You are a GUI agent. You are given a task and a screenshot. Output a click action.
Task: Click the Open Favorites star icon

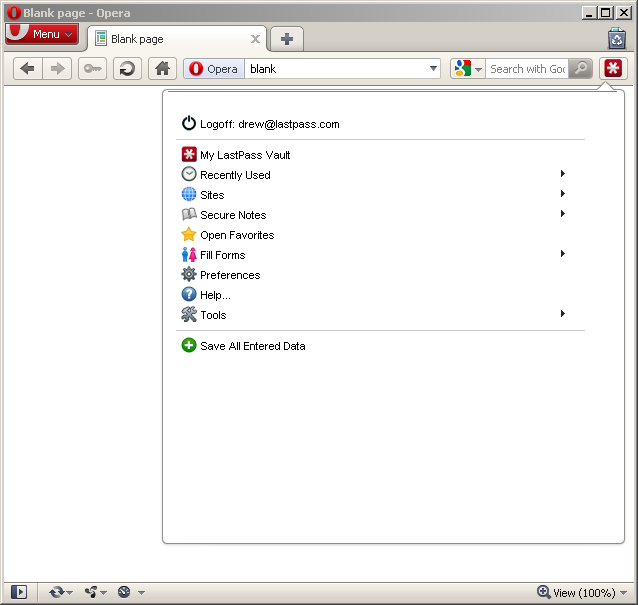point(189,234)
